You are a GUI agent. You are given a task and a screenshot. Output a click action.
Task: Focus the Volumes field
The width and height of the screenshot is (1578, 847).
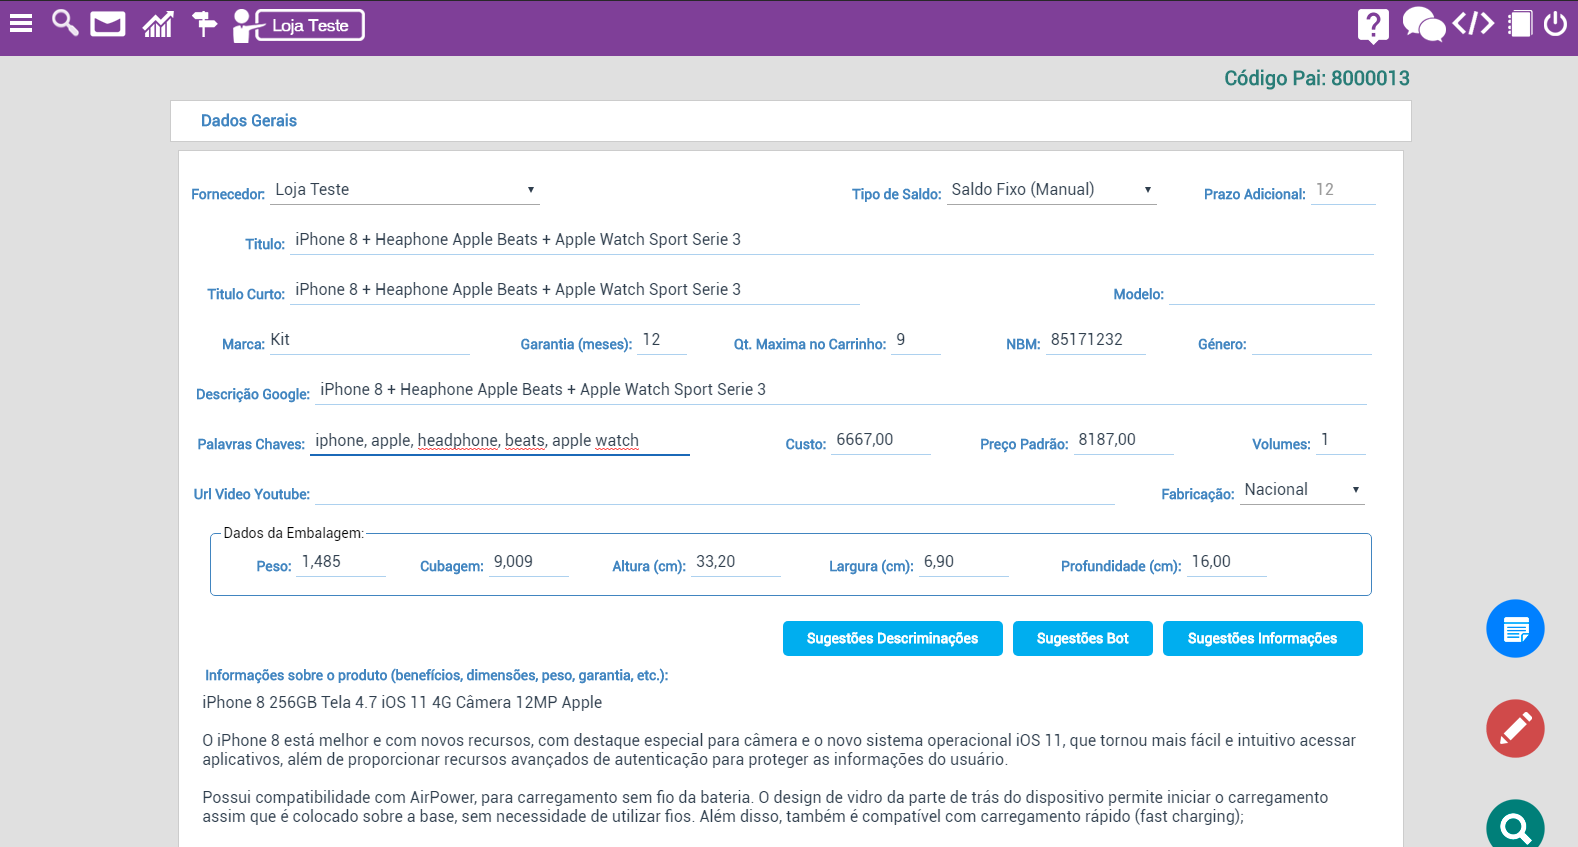1341,440
